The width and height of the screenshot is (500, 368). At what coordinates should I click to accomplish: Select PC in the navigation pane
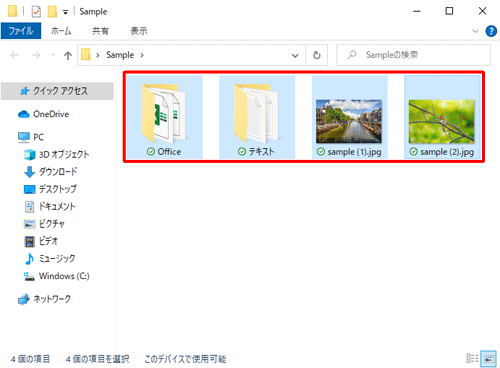click(x=31, y=137)
